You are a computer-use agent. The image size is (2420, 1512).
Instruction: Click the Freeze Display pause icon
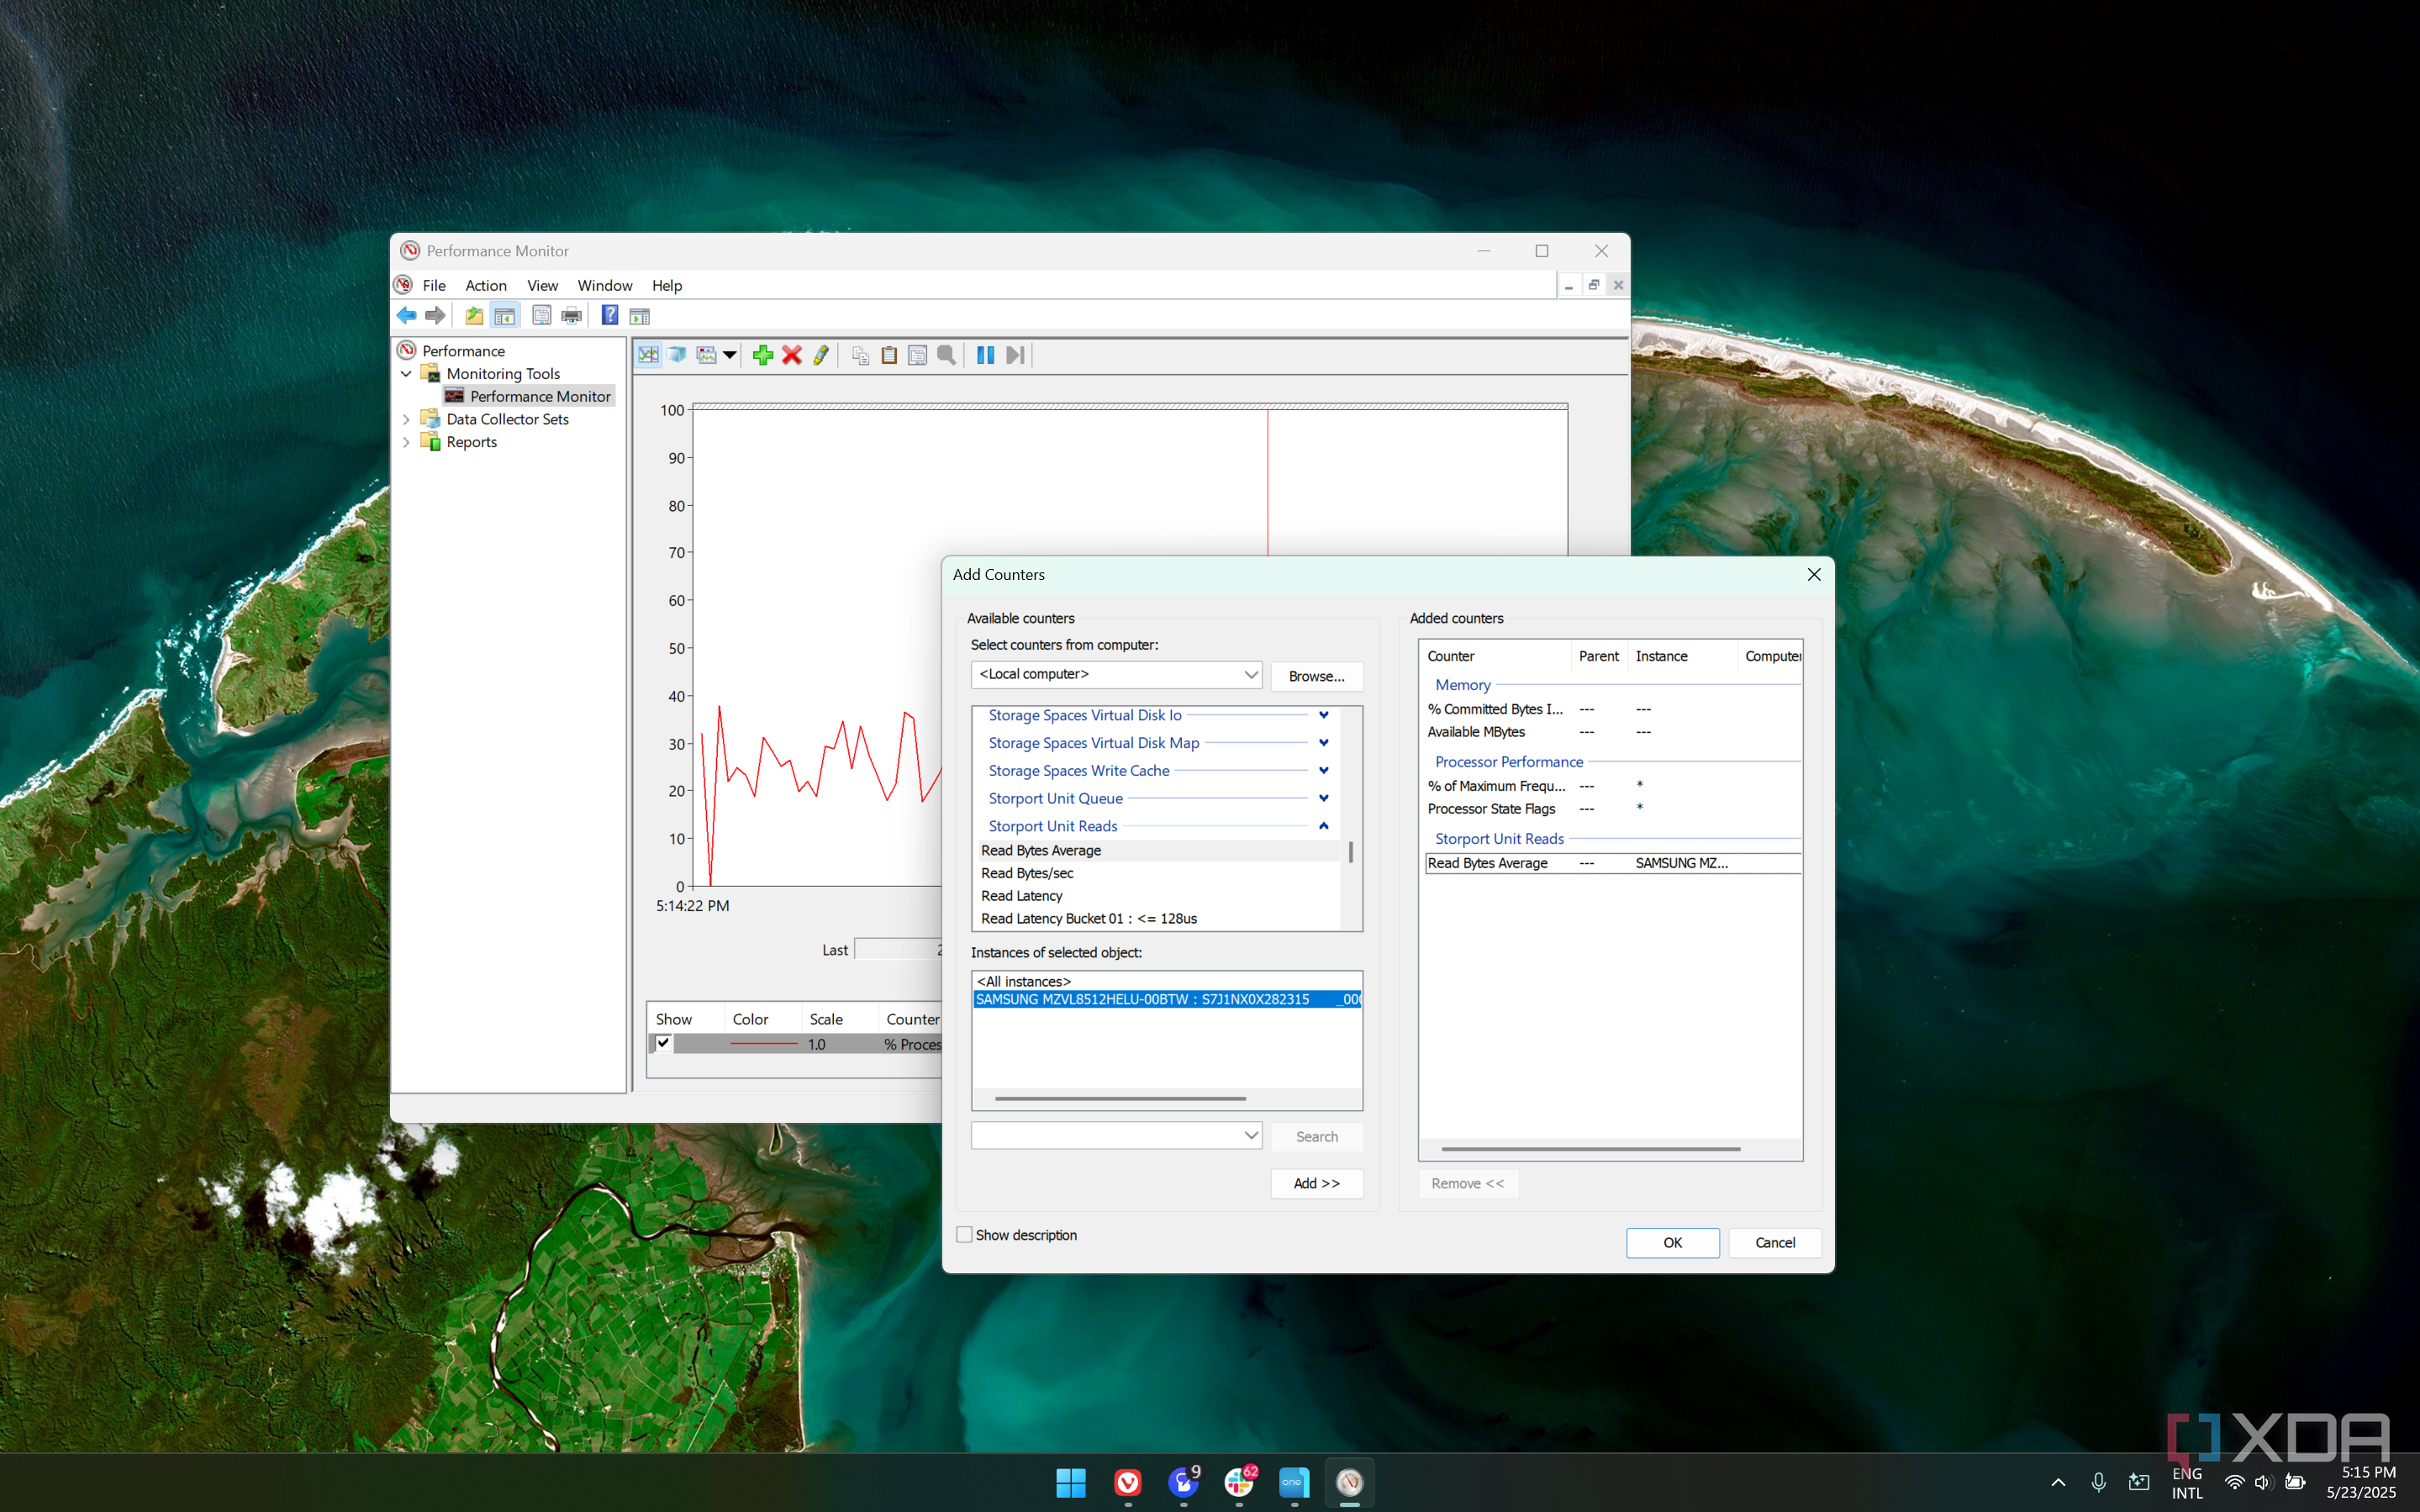(x=985, y=355)
